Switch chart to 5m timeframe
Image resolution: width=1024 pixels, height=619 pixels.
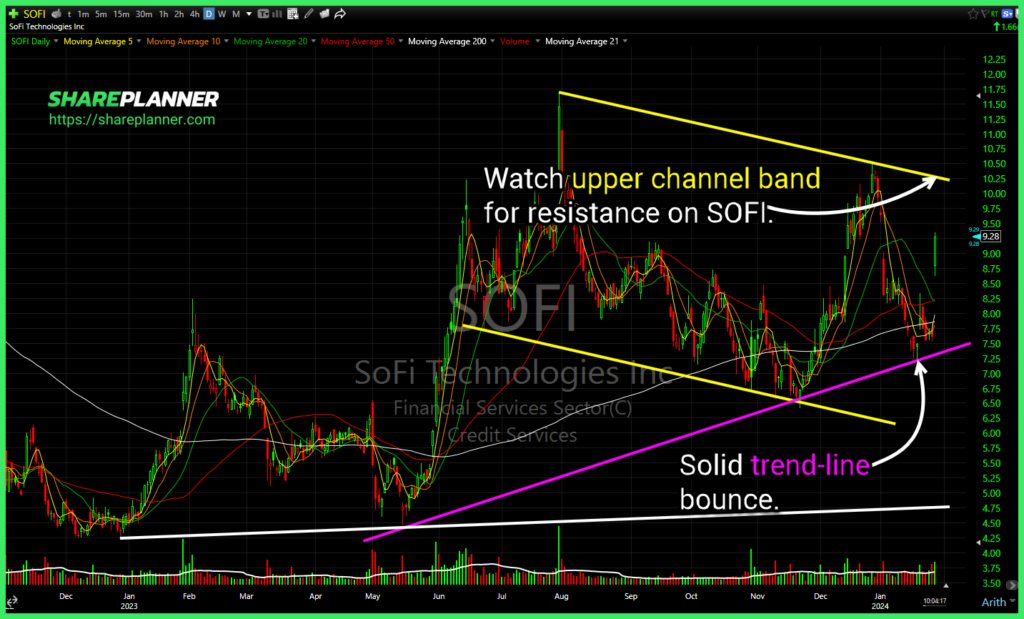(x=101, y=14)
